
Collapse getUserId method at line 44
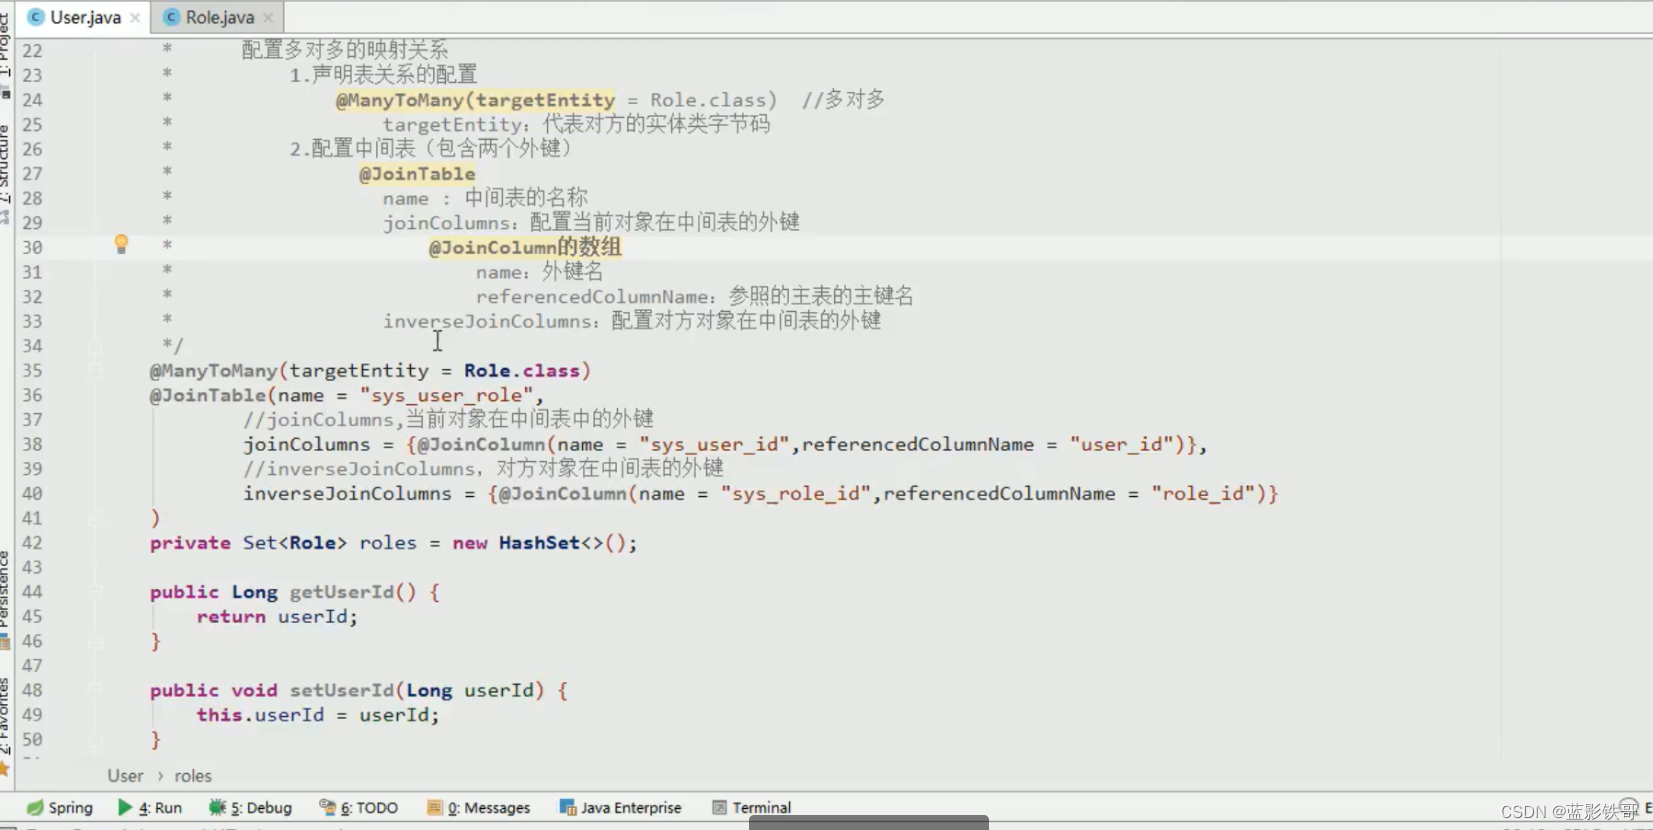[94, 592]
